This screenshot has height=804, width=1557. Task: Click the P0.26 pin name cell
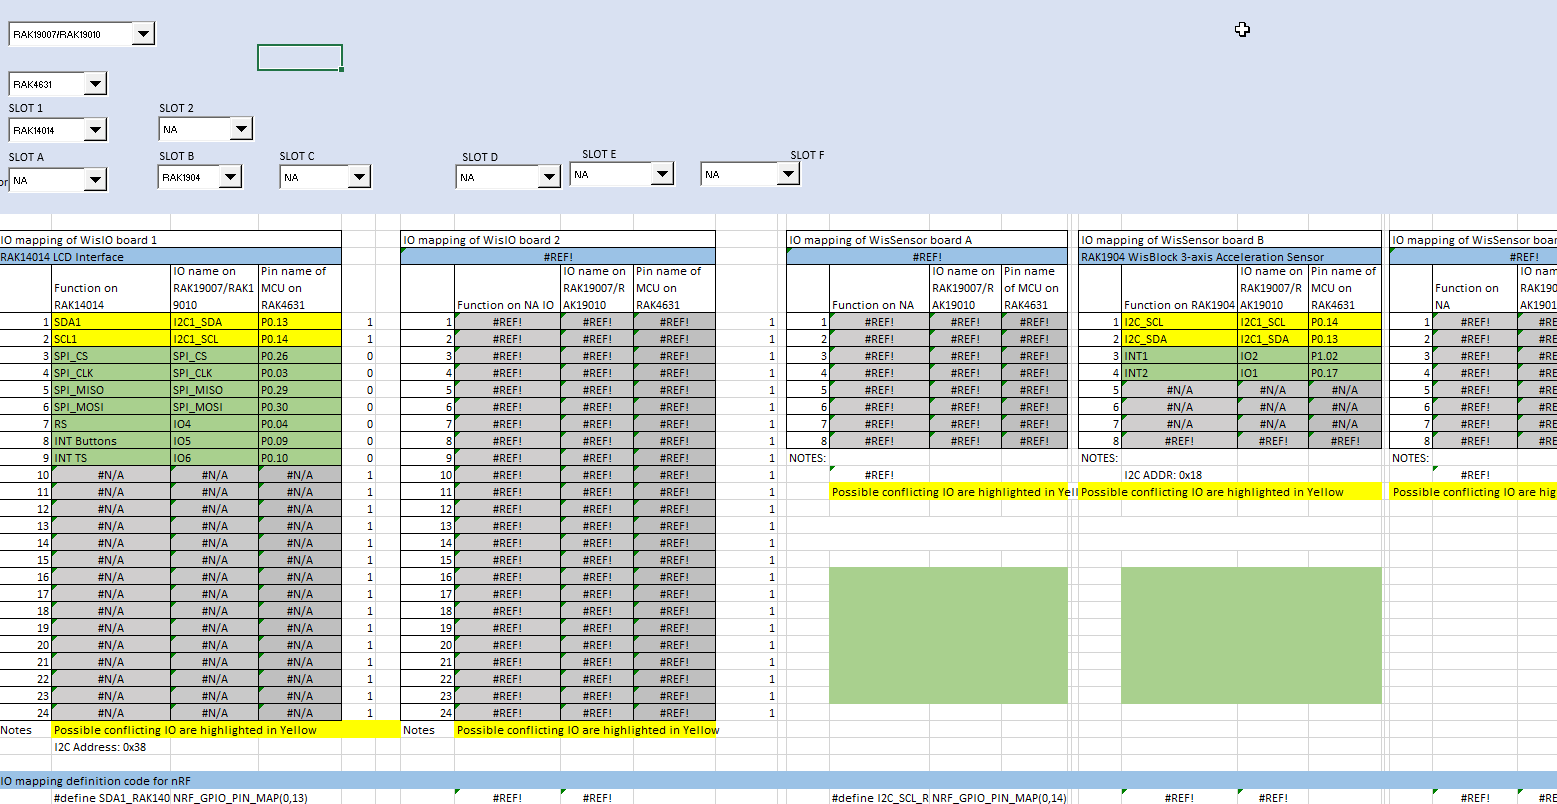coord(299,356)
